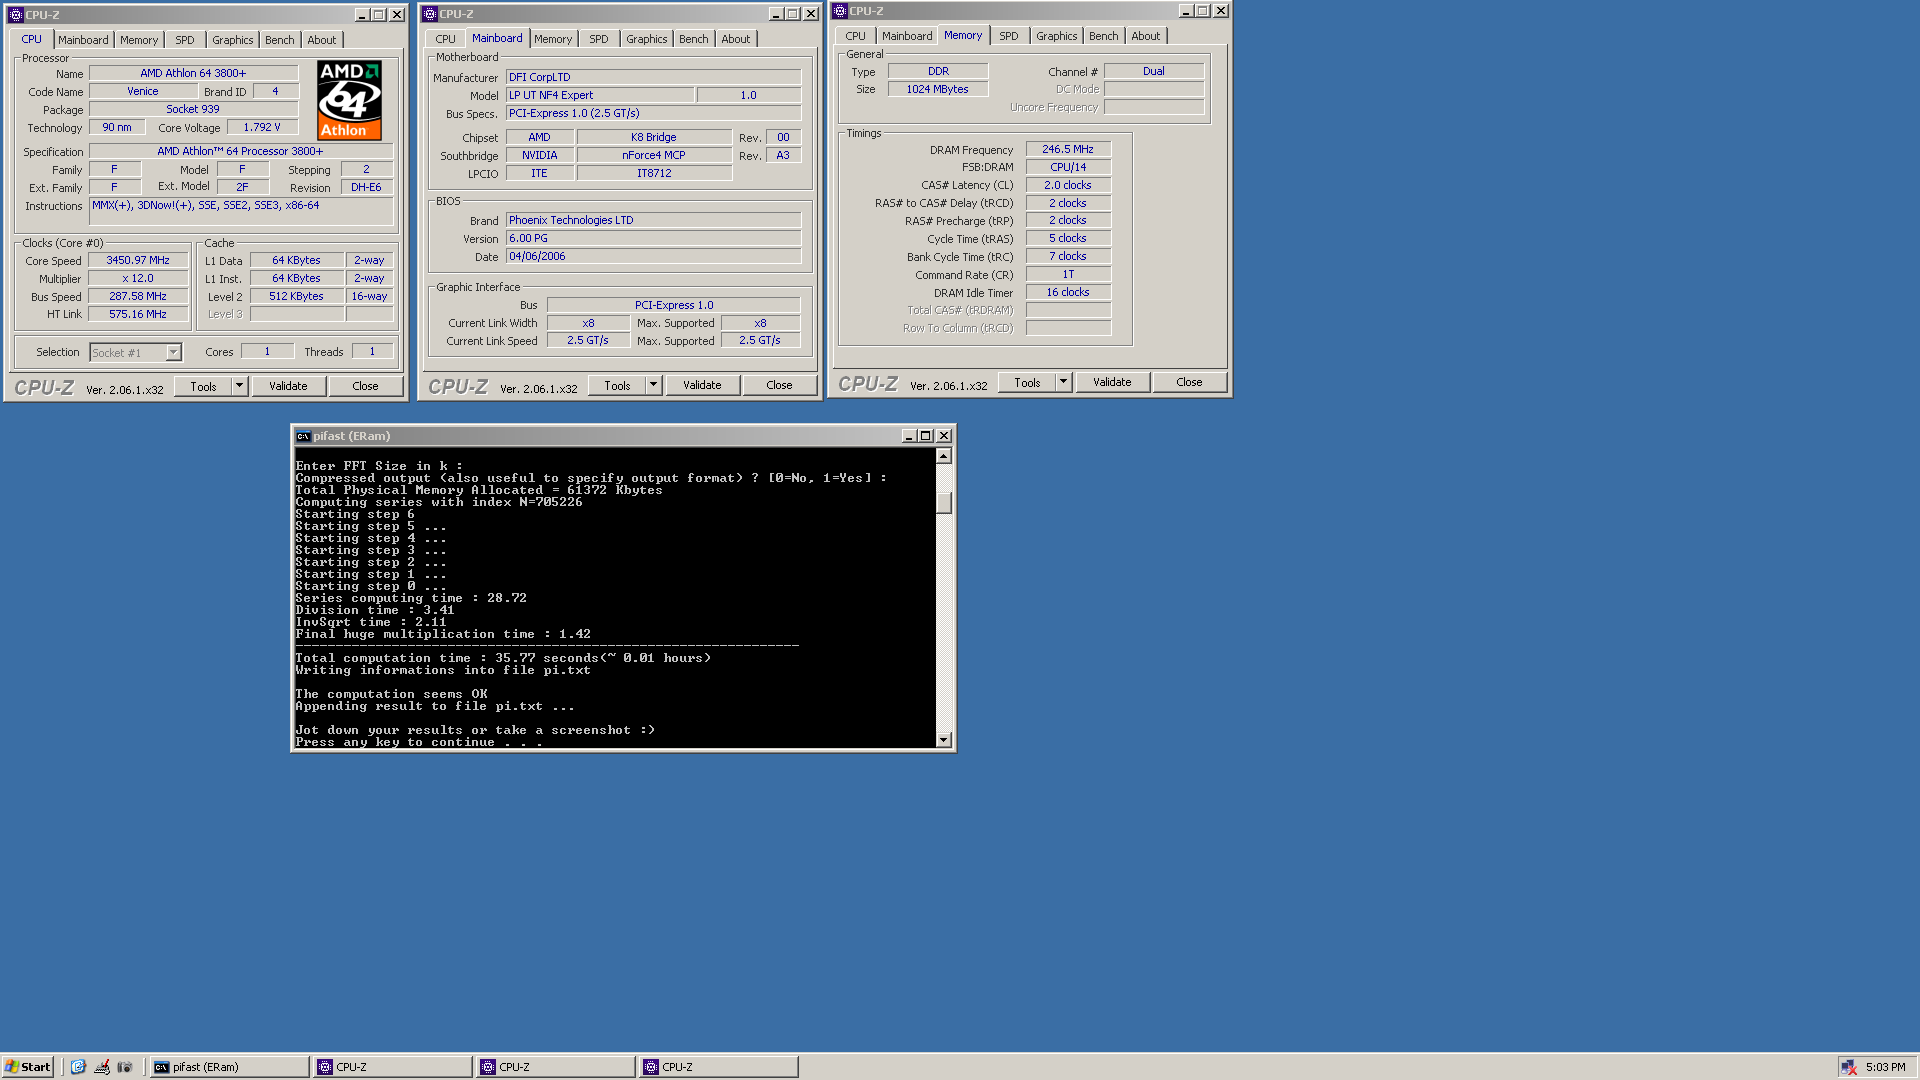Click Validate in the left CPU-Z window
1920x1080 pixels.
point(288,386)
